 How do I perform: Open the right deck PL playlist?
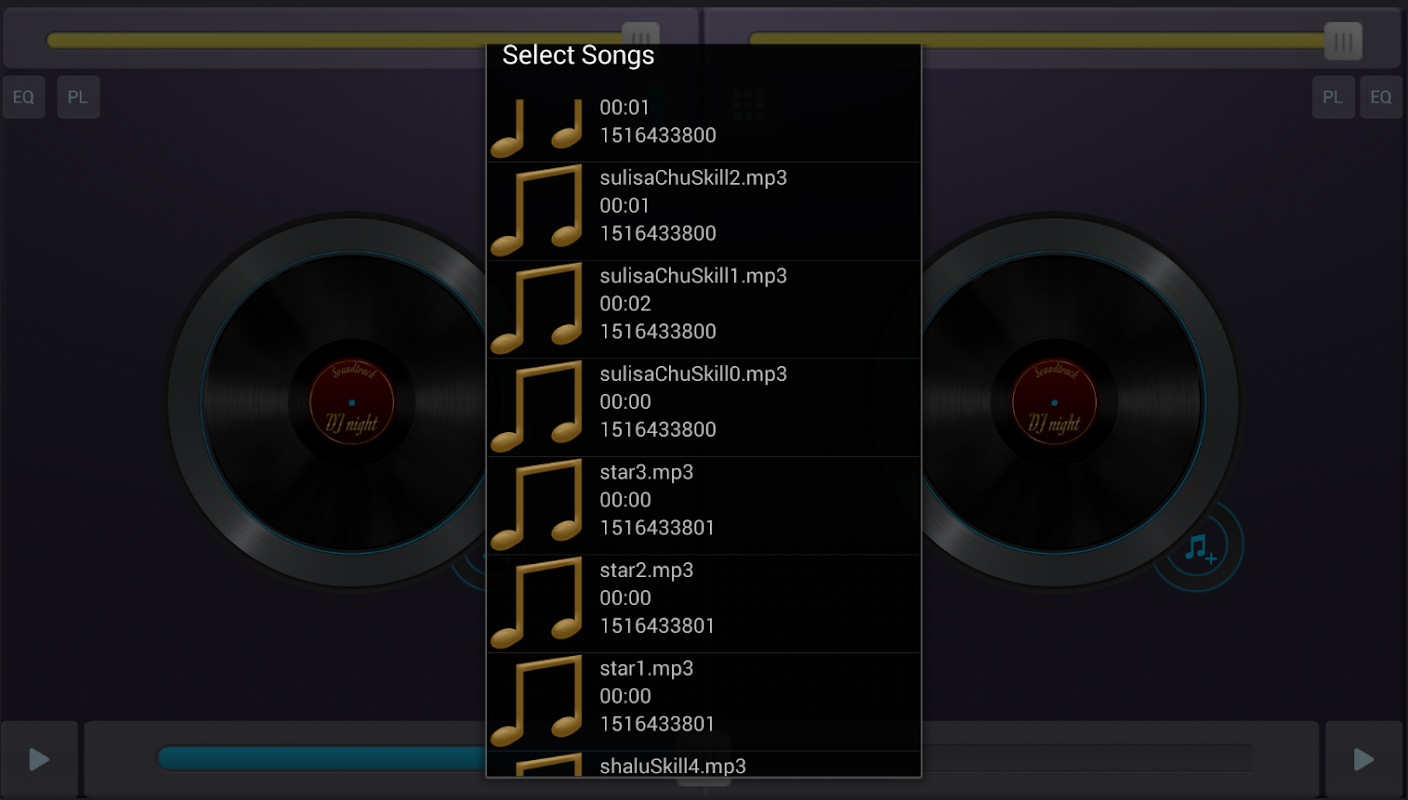[1333, 97]
